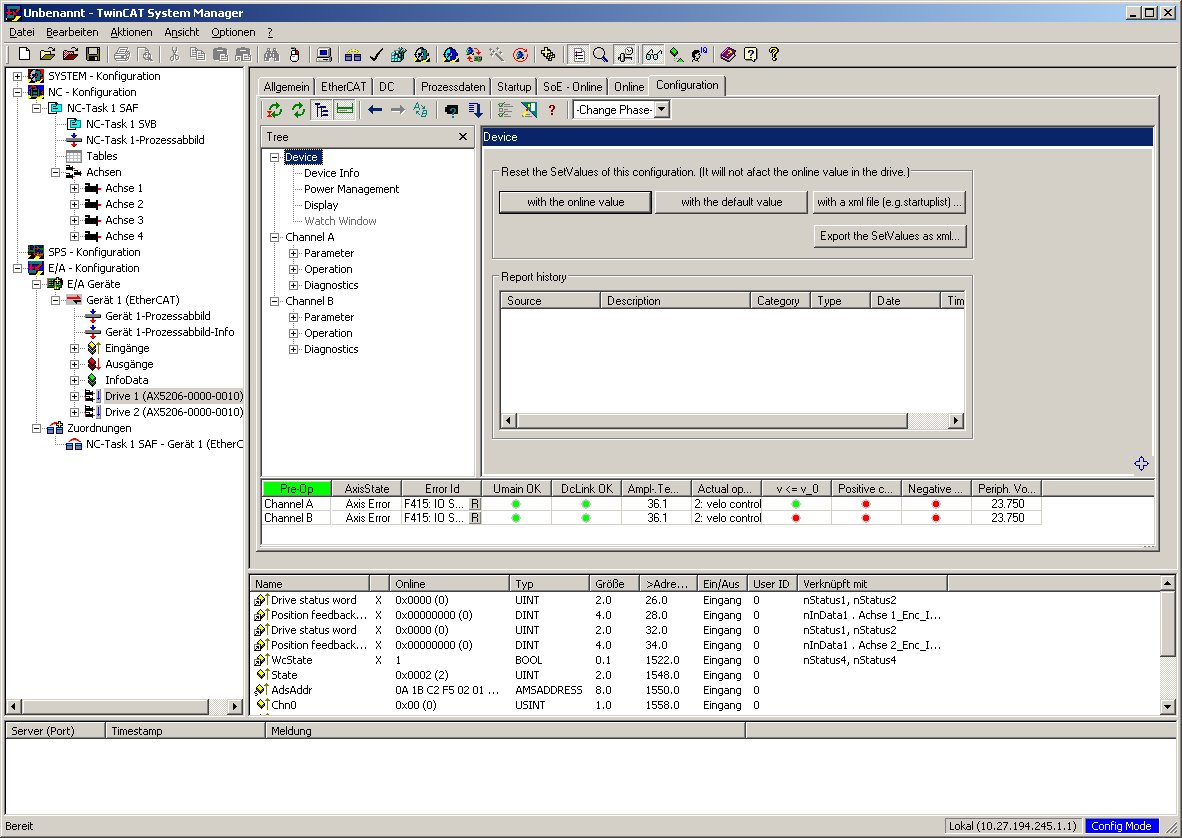Toggle the green status bar display button
1182x838 pixels.
344,110
